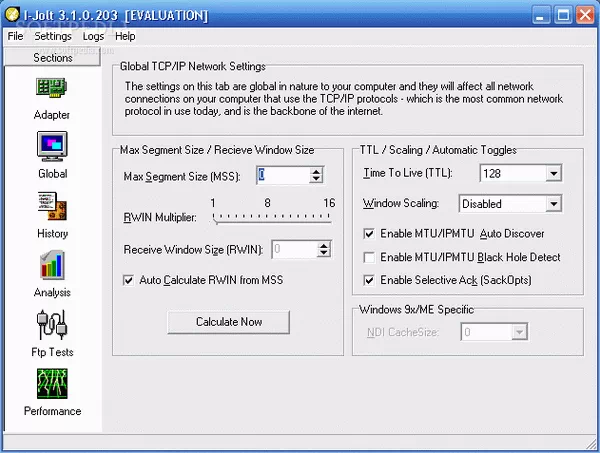Screen dimensions: 600x453
Task: Expand the Window Scaling dropdown
Action: (x=553, y=204)
